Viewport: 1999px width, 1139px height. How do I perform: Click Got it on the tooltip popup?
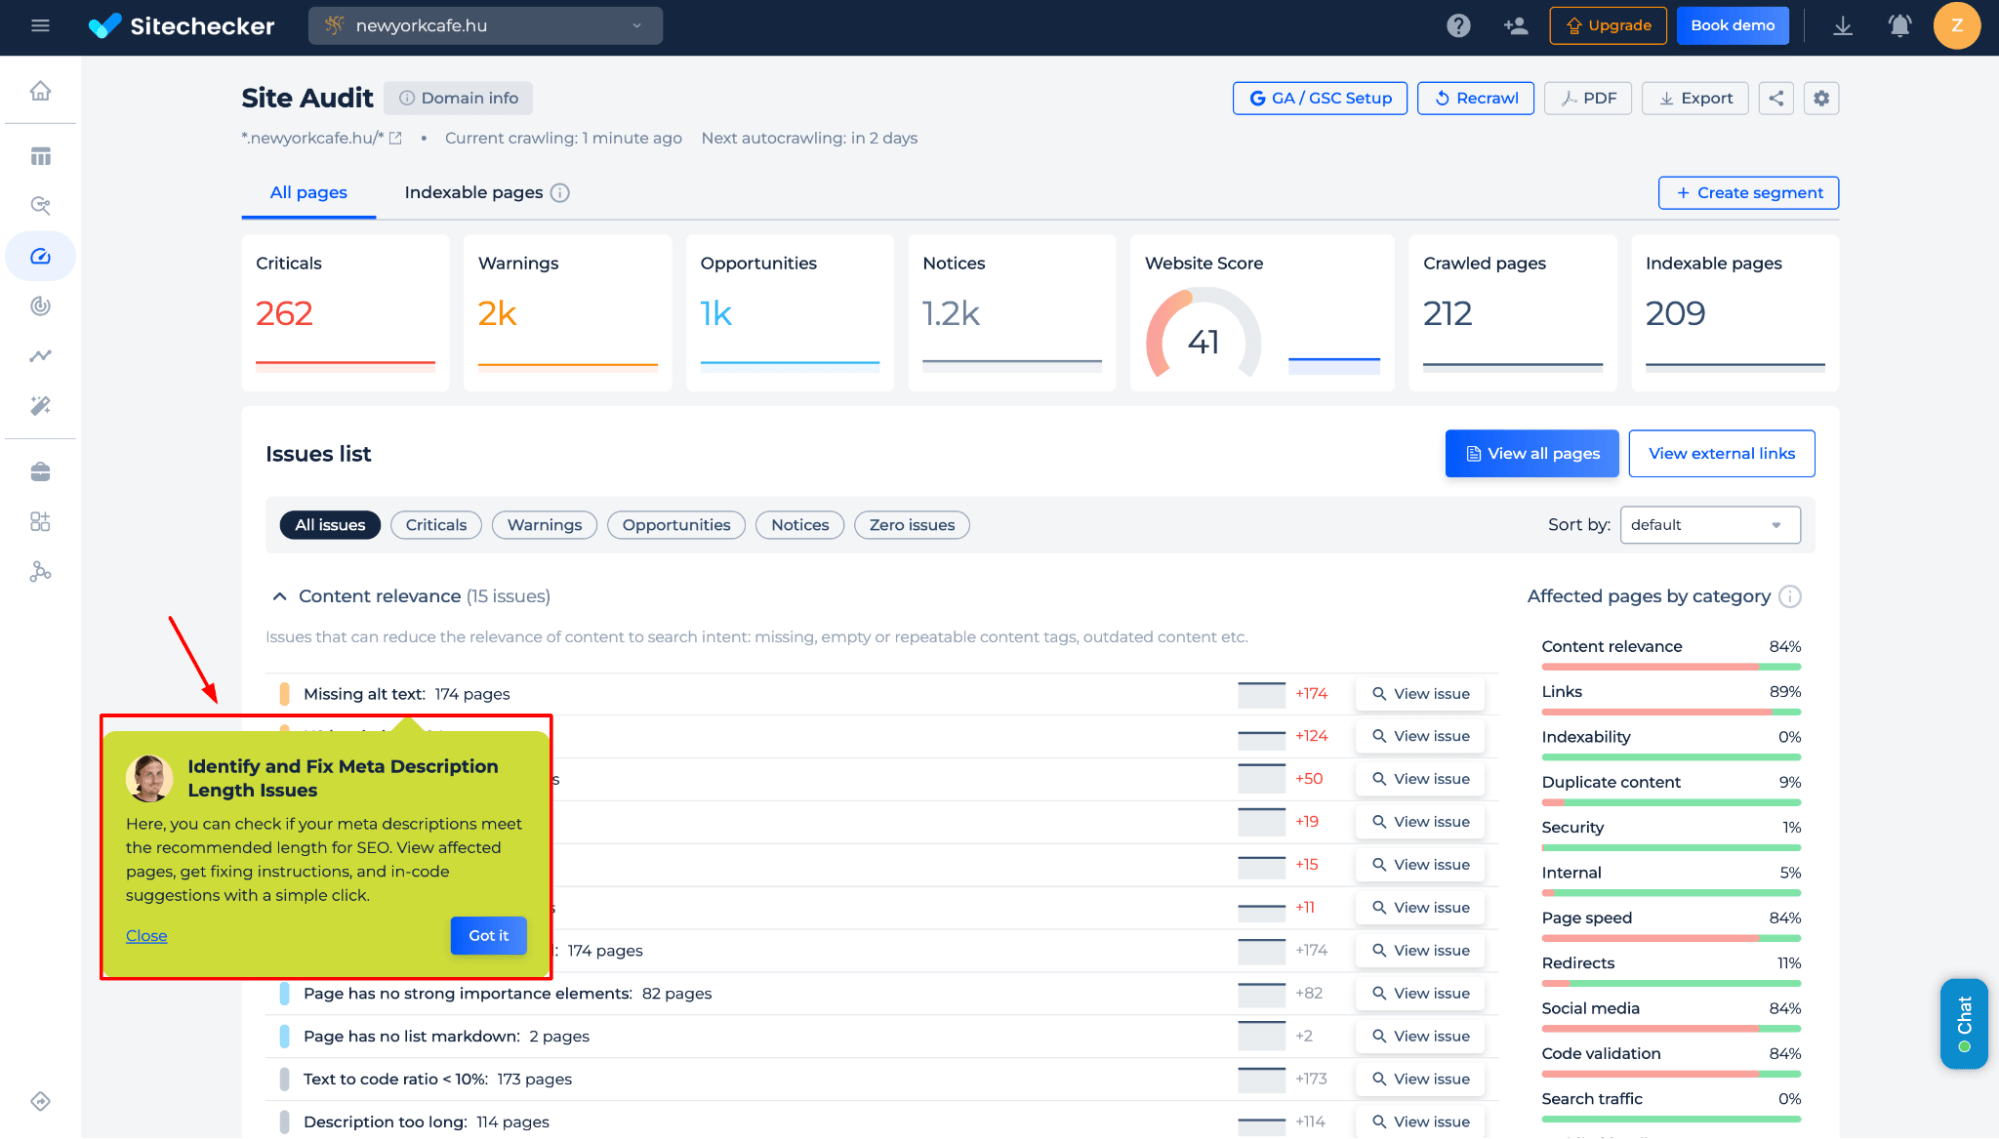point(489,935)
